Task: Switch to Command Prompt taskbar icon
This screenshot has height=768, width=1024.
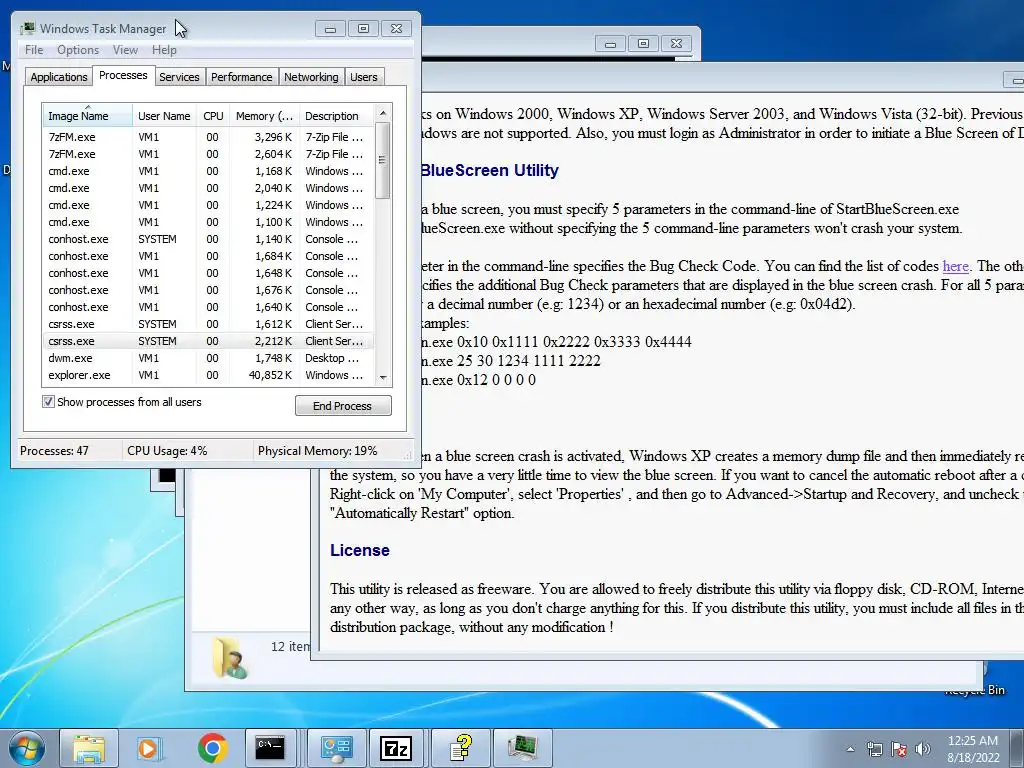Action: [270, 748]
